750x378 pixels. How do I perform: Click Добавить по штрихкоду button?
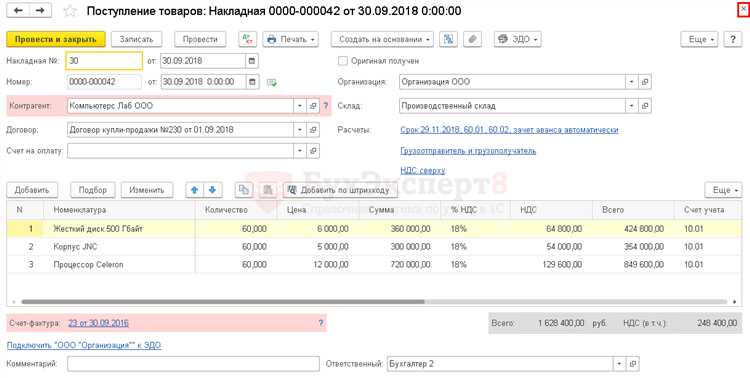click(340, 190)
